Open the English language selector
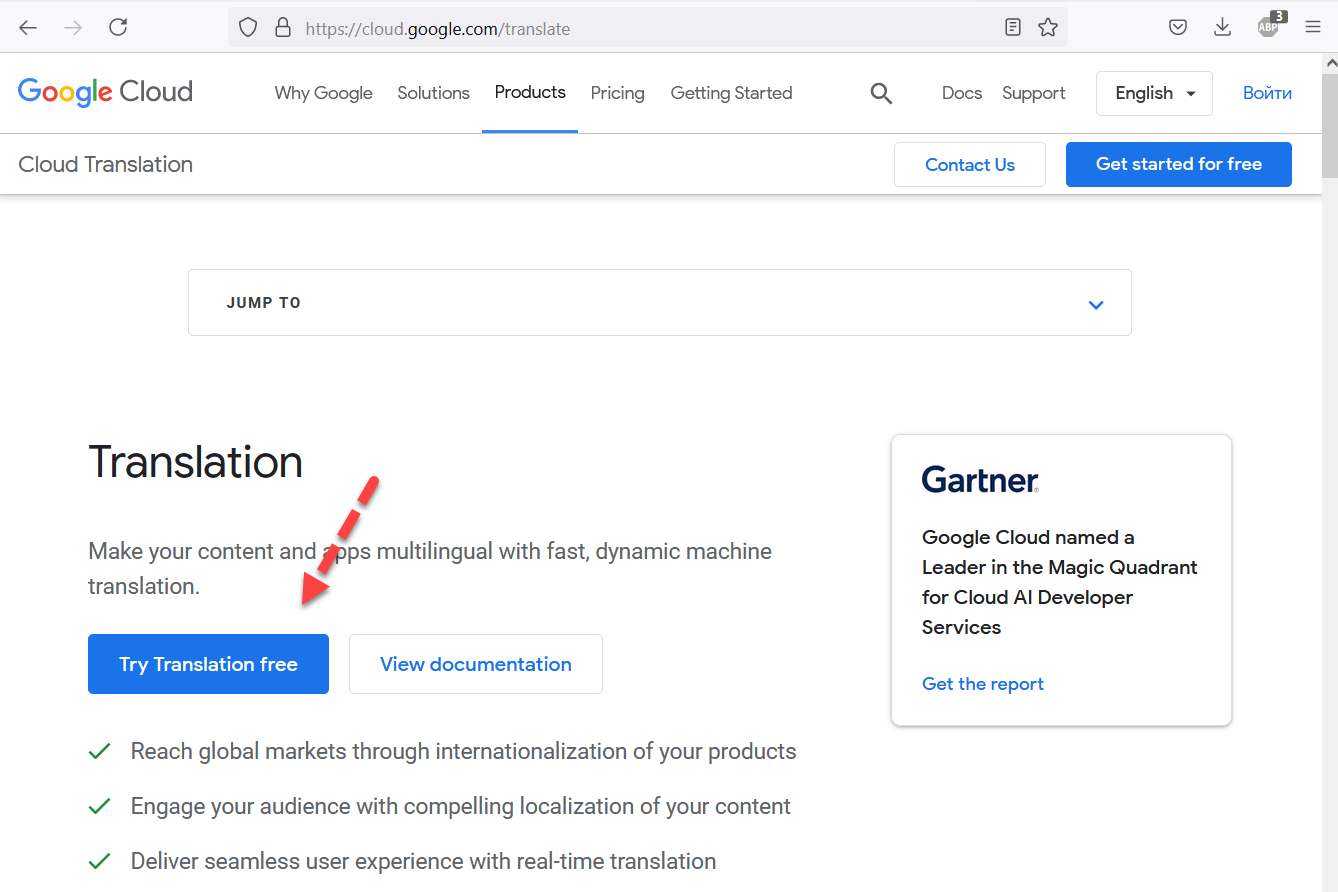1338x892 pixels. pyautogui.click(x=1154, y=93)
